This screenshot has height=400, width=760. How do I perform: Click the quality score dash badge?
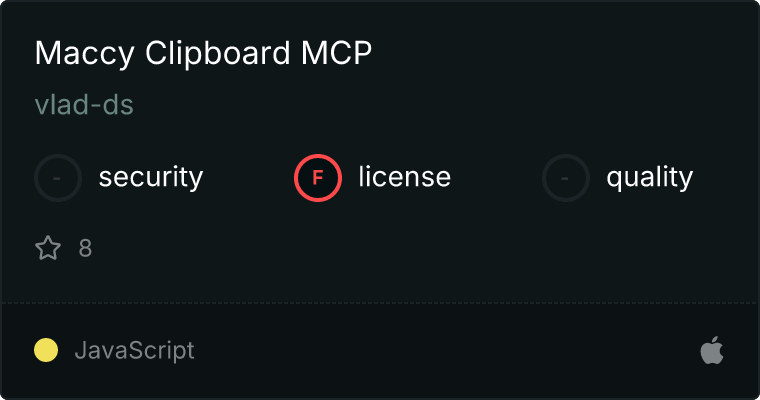coord(566,178)
